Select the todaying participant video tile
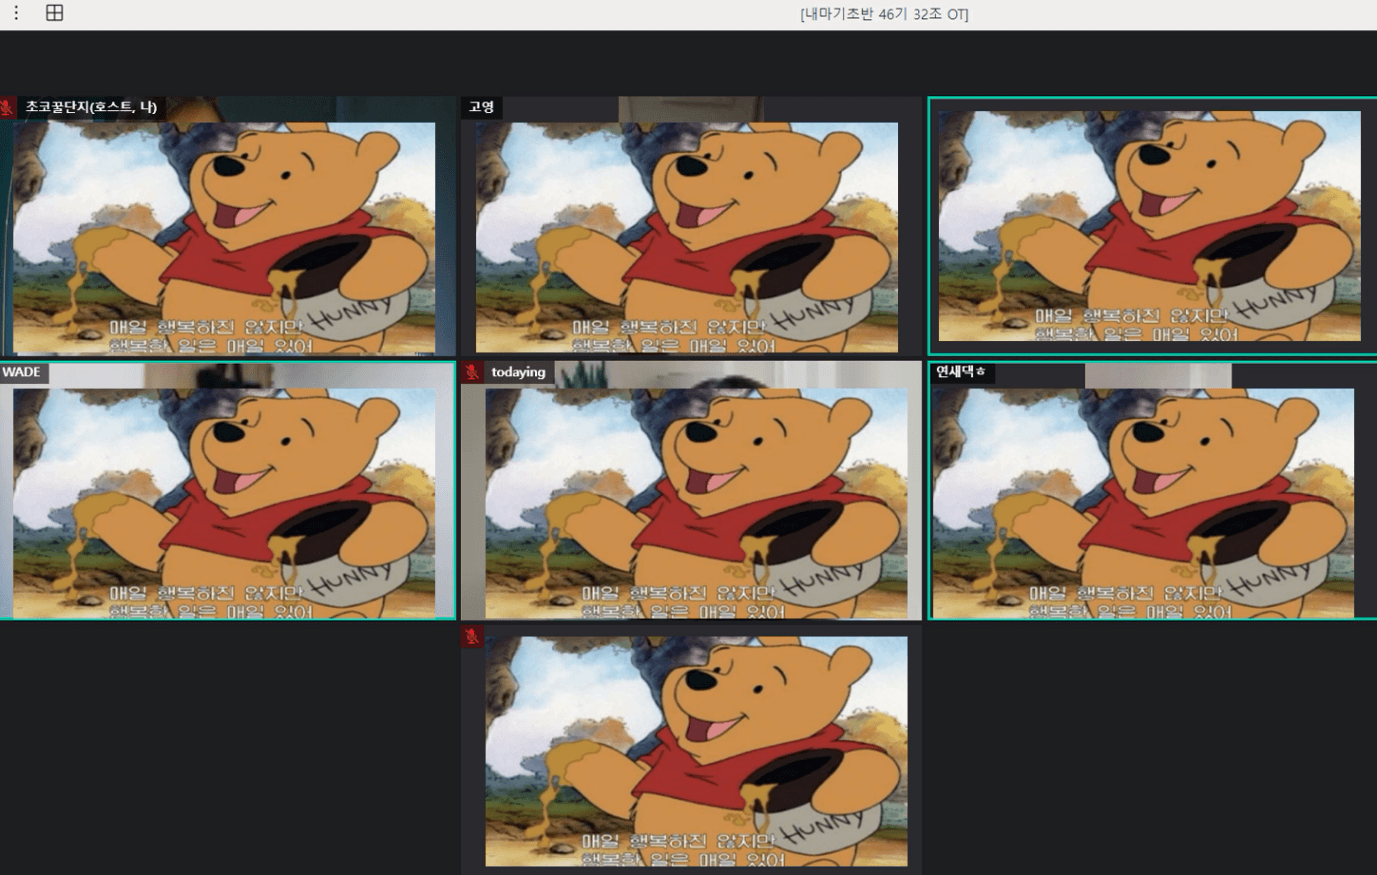Viewport: 1377px width, 875px height. pos(691,491)
